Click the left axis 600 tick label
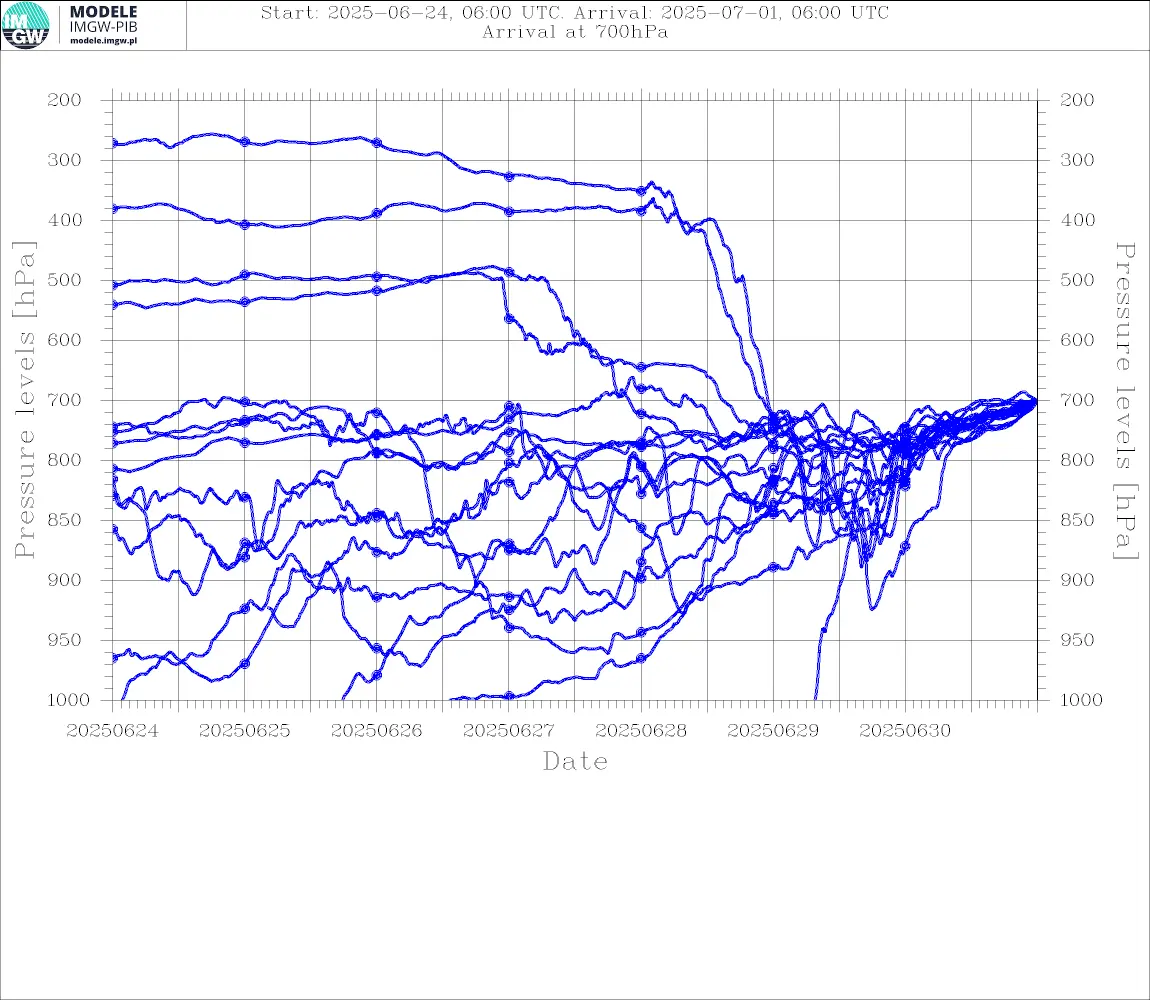 (x=65, y=340)
